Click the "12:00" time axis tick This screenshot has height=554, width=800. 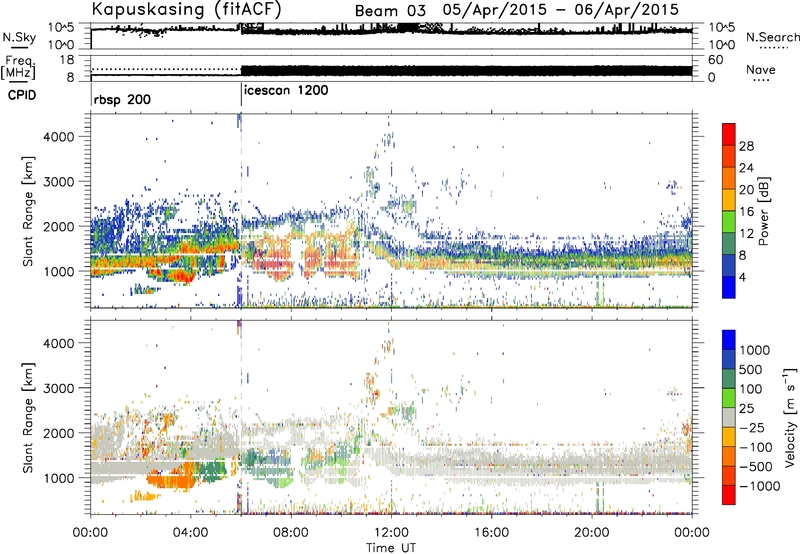coord(391,533)
